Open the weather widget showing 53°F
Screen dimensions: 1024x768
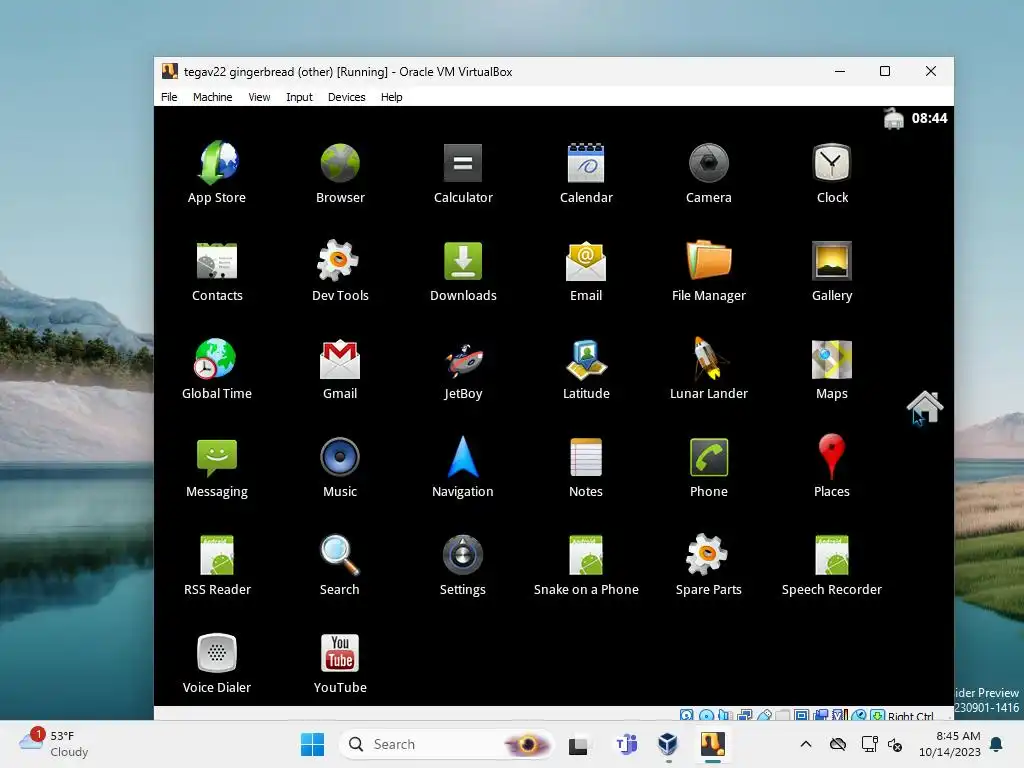[x=55, y=744]
